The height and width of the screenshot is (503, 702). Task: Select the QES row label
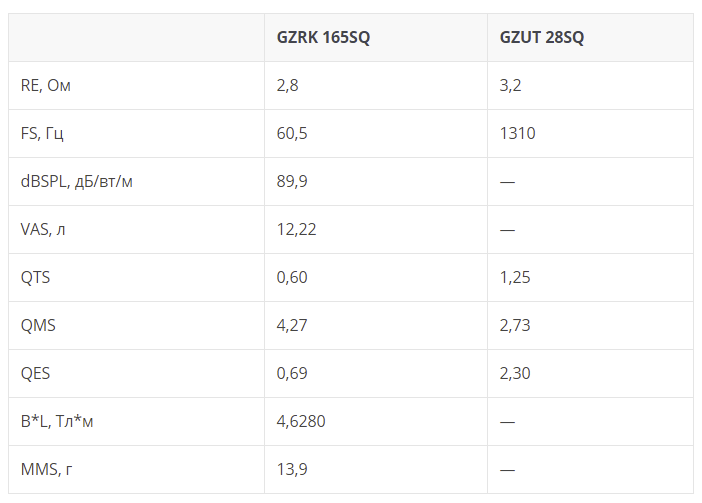pos(35,373)
